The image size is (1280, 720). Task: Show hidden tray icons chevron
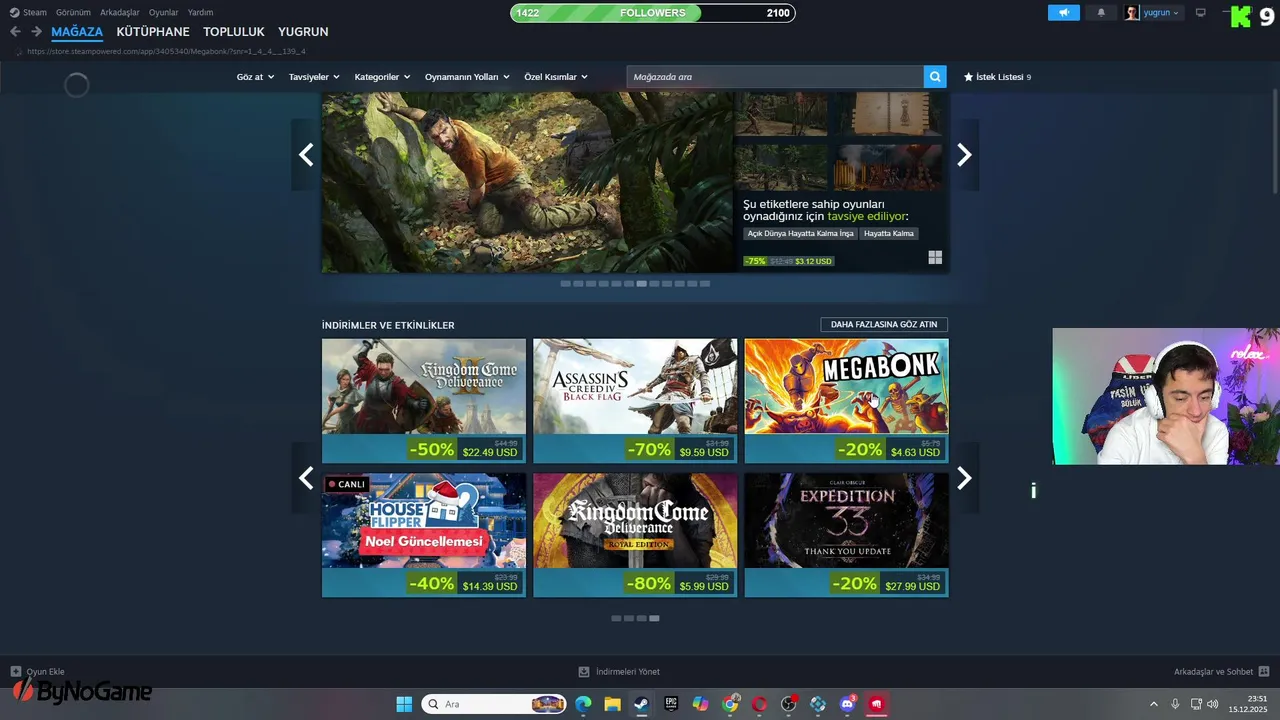coord(1153,704)
